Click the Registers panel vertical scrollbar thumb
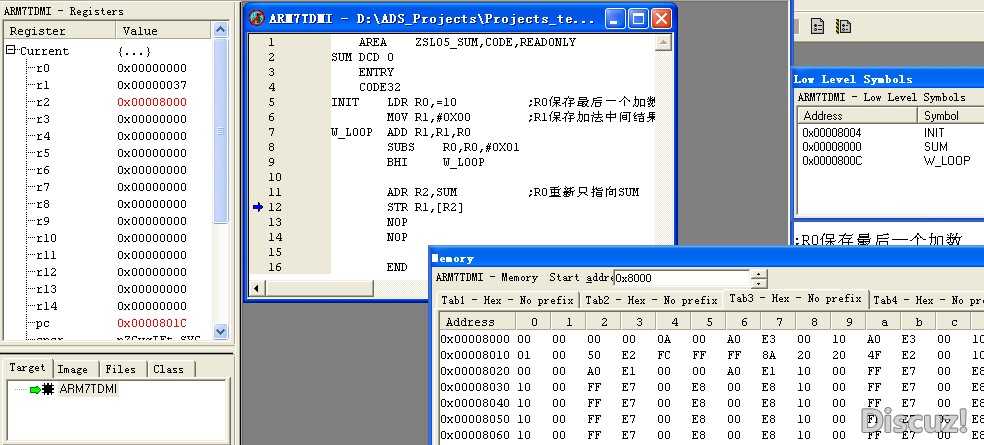Image resolution: width=984 pixels, height=445 pixels. 220,129
